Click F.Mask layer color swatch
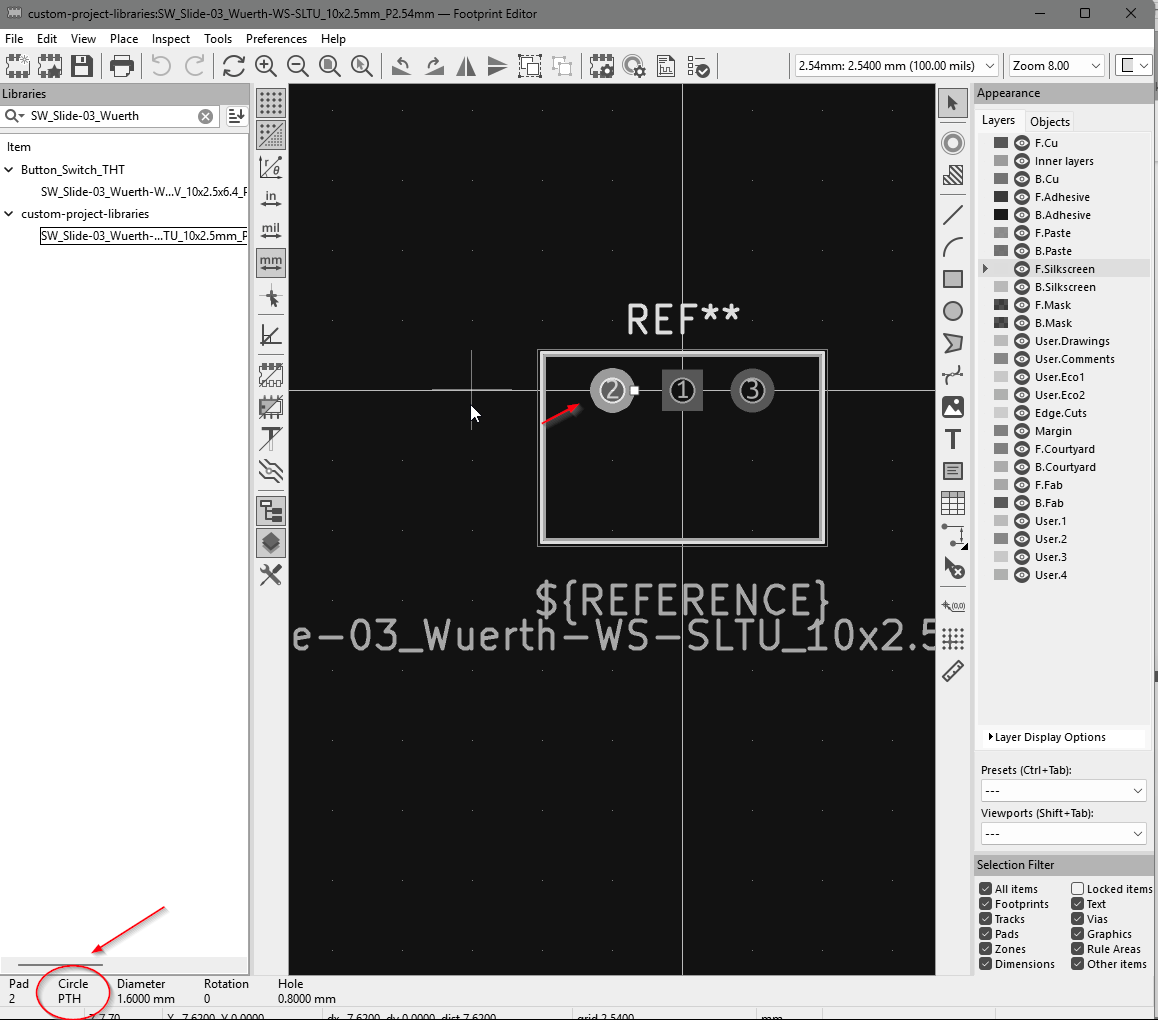 pyautogui.click(x=1001, y=305)
